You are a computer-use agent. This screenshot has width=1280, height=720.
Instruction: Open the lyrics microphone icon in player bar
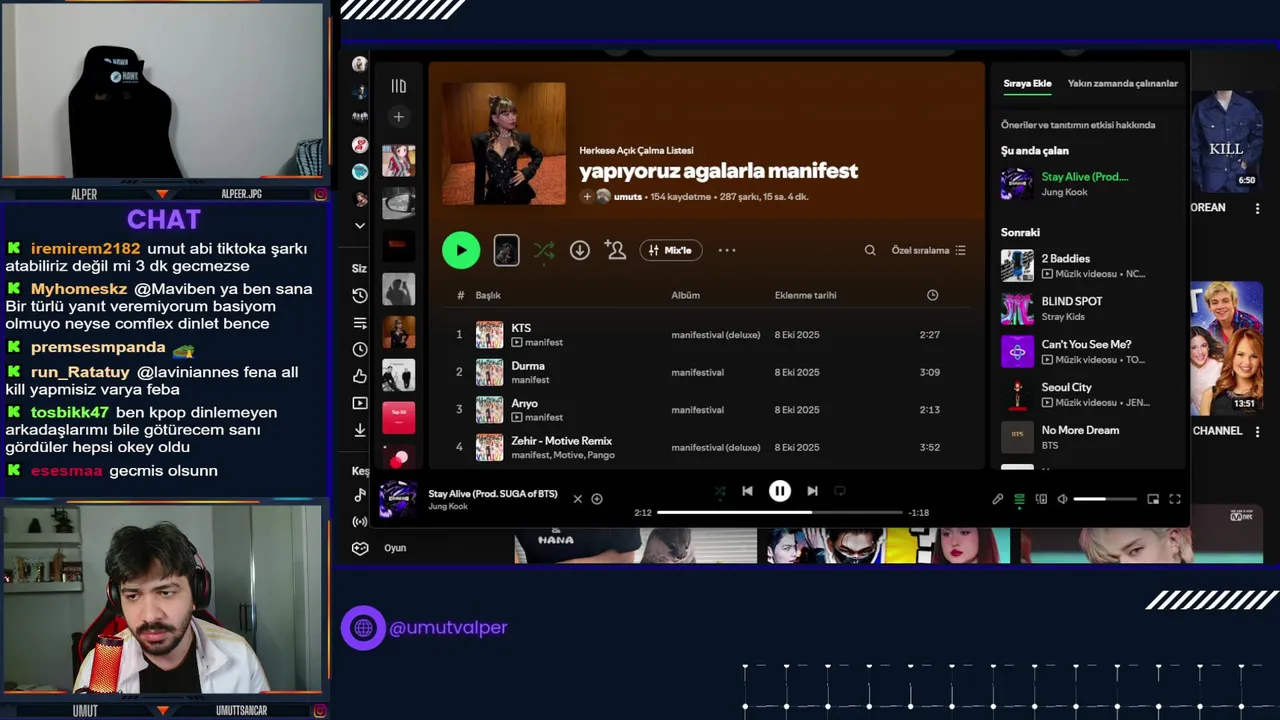click(997, 499)
